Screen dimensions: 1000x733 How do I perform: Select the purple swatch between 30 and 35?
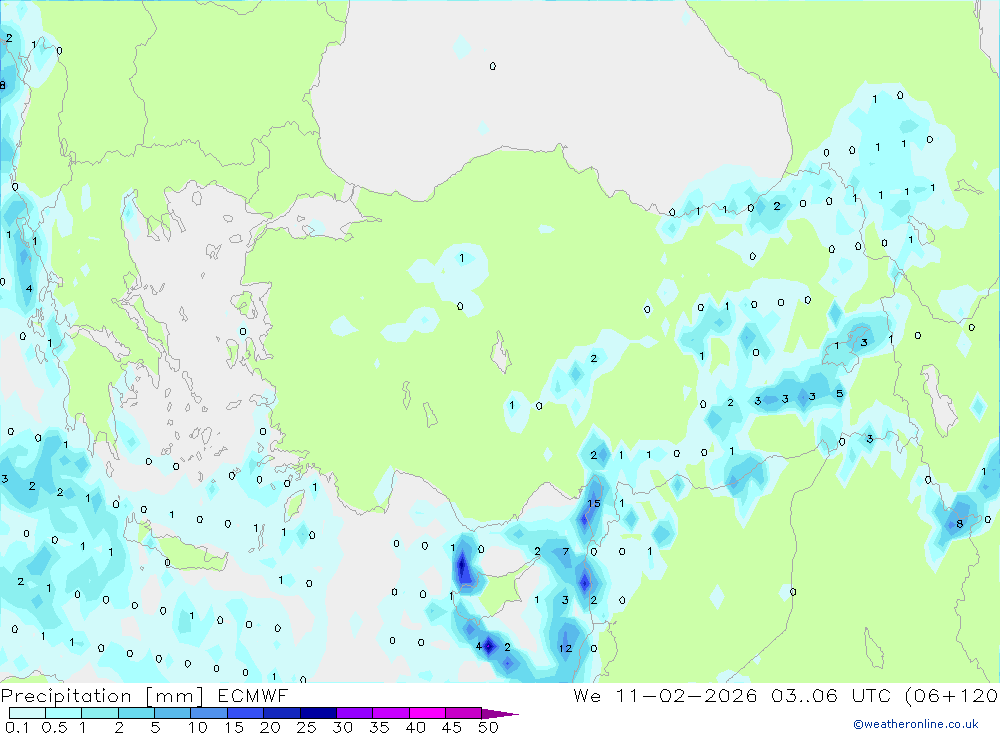coord(355,713)
